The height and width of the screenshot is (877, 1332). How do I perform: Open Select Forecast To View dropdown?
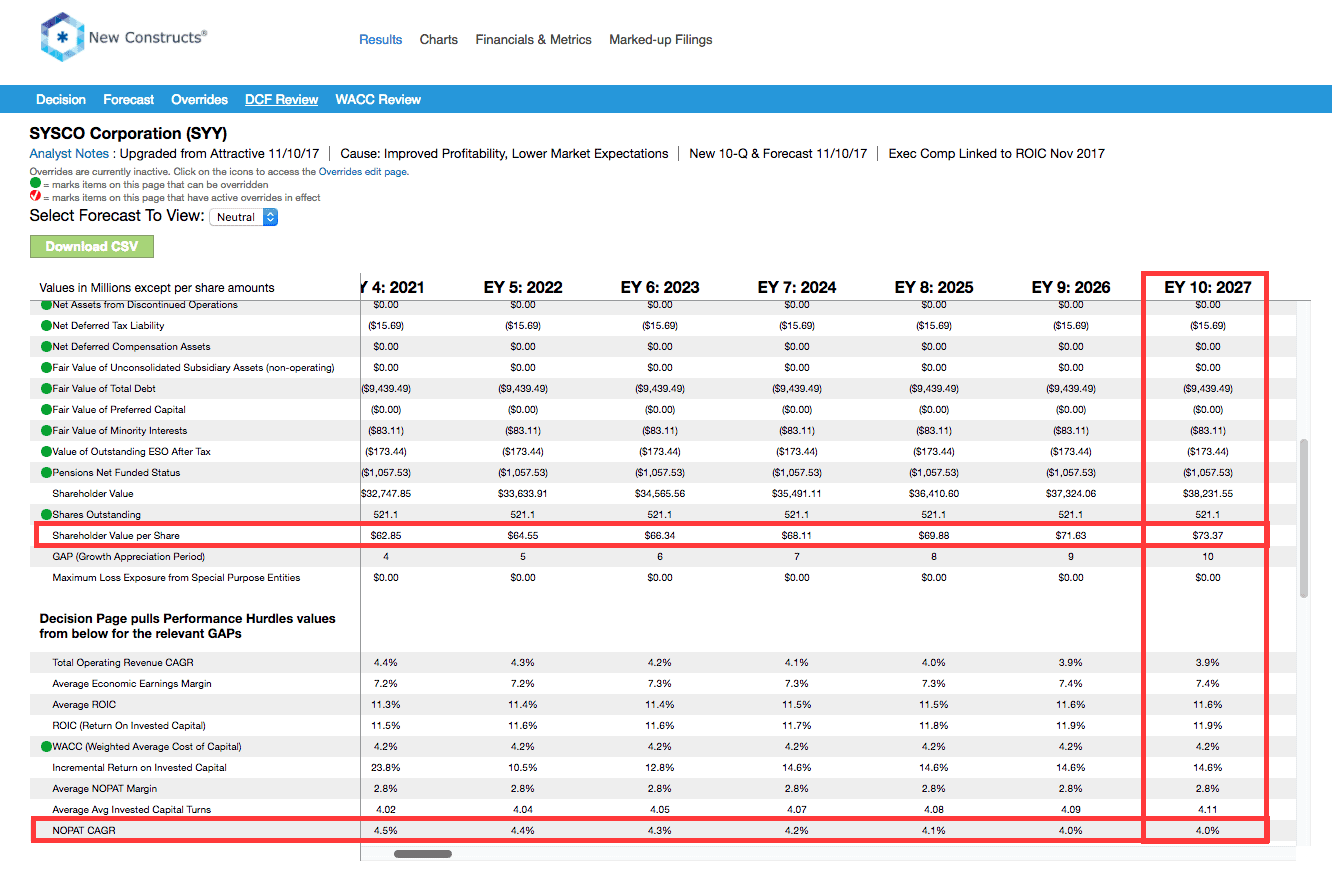click(x=244, y=217)
